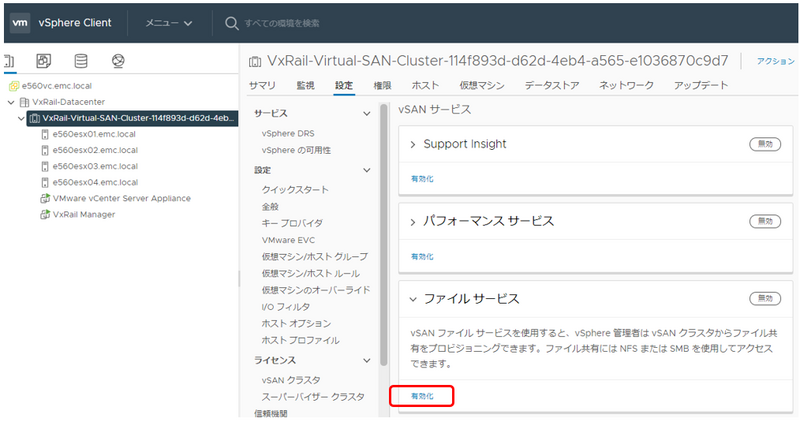Select host e560esx01.emc.local
Screen dimensions: 800x422
click(x=94, y=134)
